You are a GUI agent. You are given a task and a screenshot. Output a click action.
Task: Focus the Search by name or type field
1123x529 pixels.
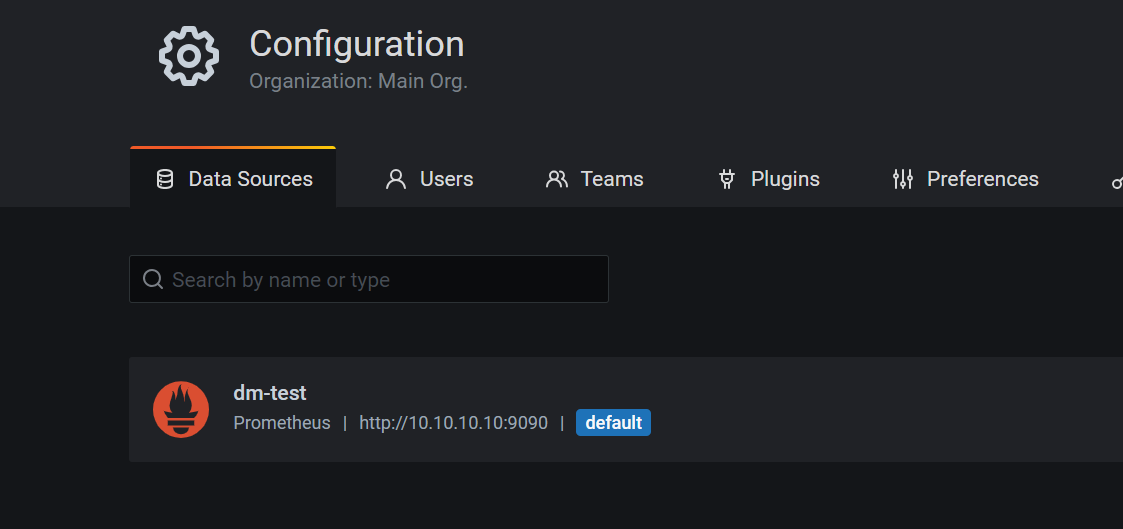pos(369,279)
